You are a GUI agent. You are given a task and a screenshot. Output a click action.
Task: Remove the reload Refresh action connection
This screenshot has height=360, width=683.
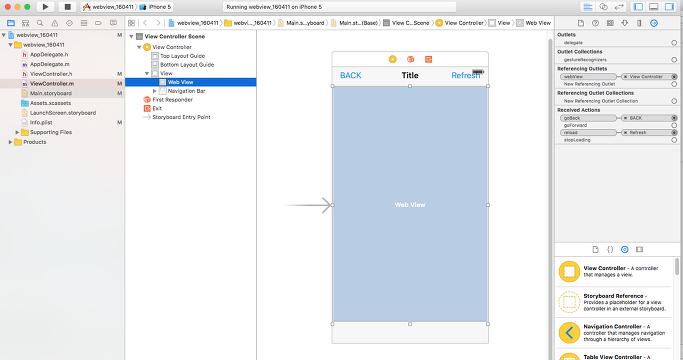click(x=626, y=132)
